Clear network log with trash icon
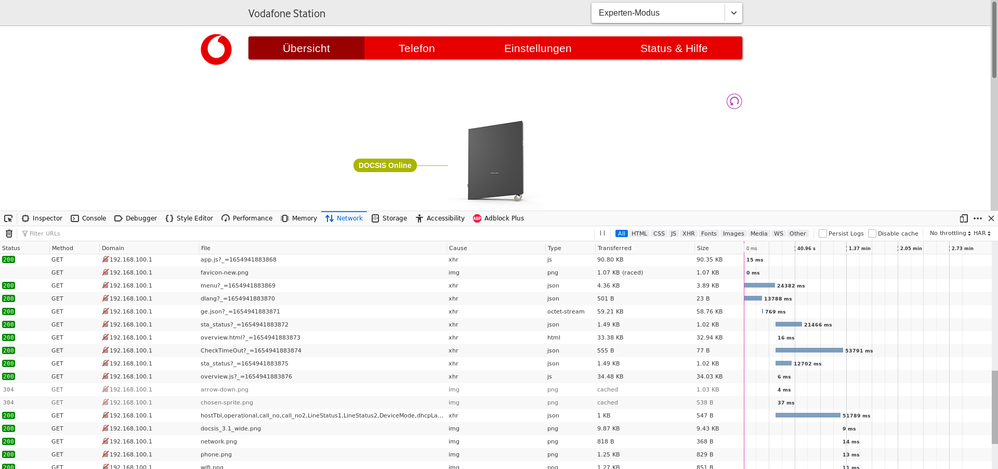 [9, 234]
